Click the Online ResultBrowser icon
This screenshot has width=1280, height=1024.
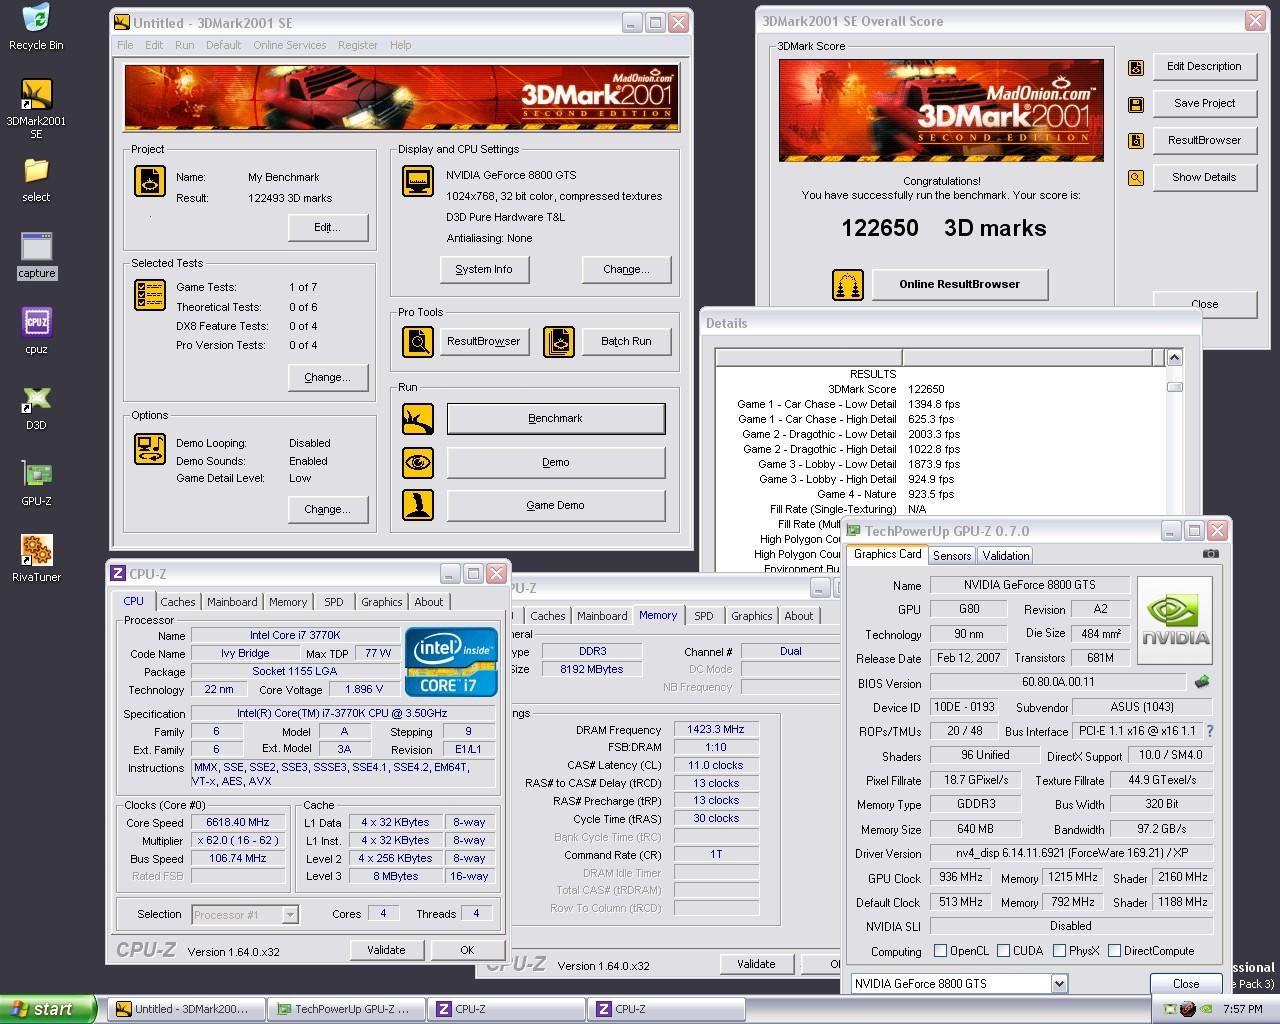pos(848,285)
